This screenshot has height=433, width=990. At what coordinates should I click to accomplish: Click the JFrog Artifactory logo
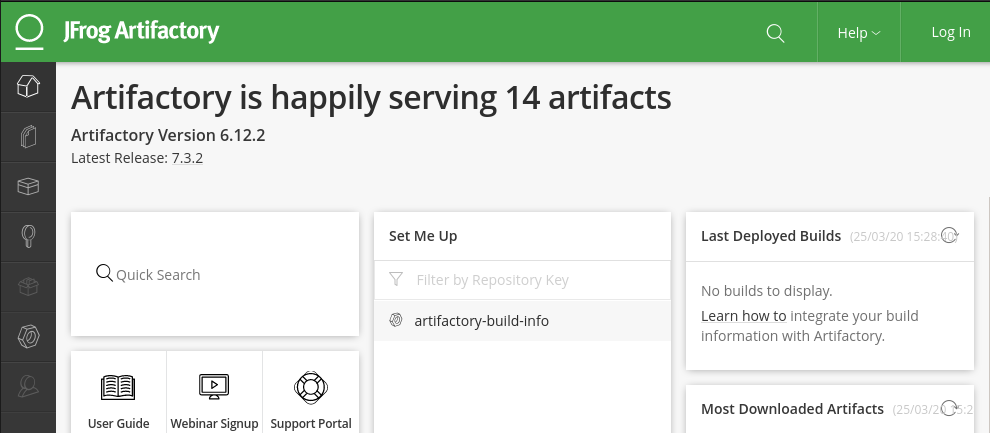tap(118, 32)
